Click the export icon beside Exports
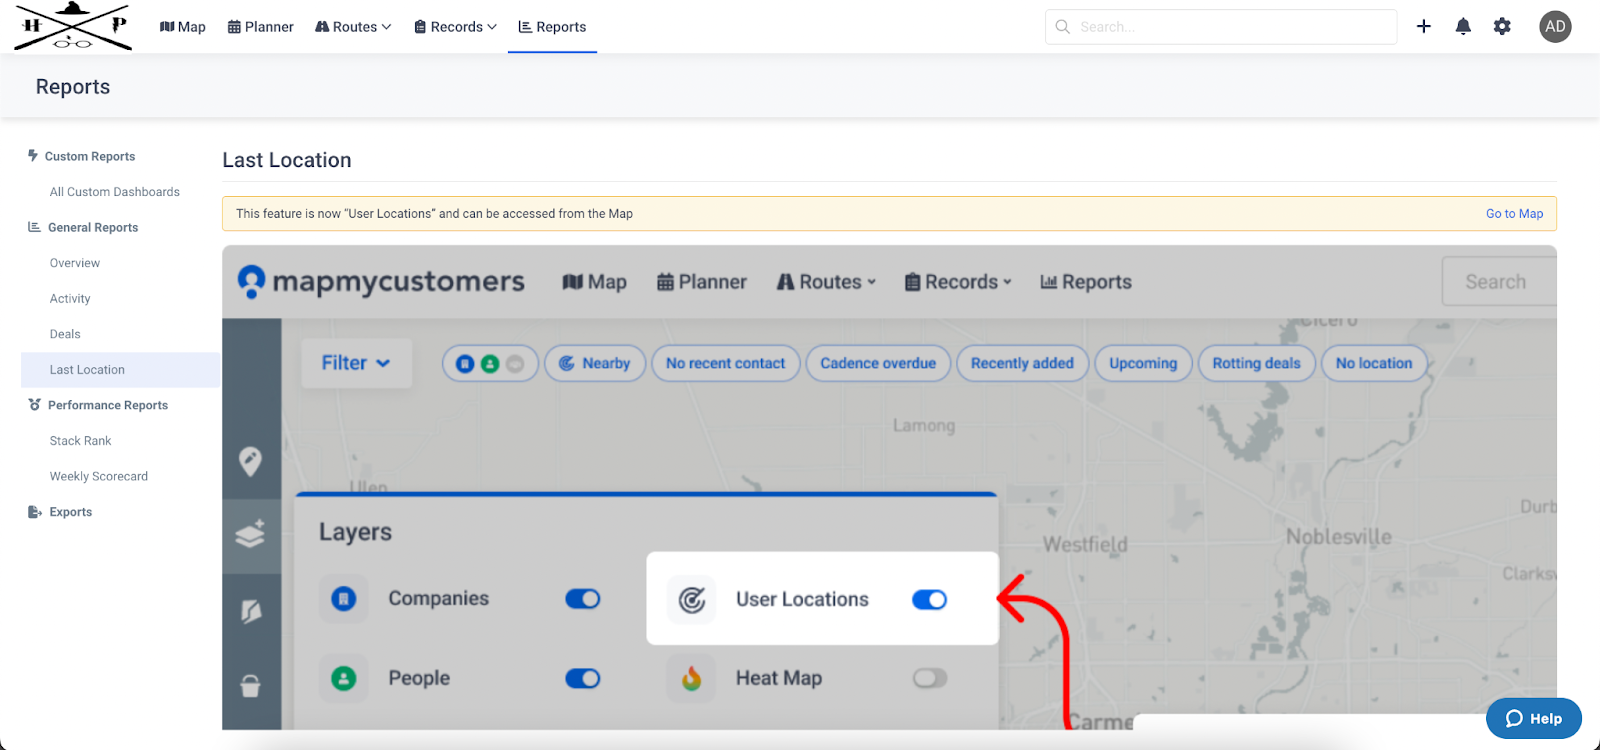The width and height of the screenshot is (1600, 750). (x=35, y=512)
